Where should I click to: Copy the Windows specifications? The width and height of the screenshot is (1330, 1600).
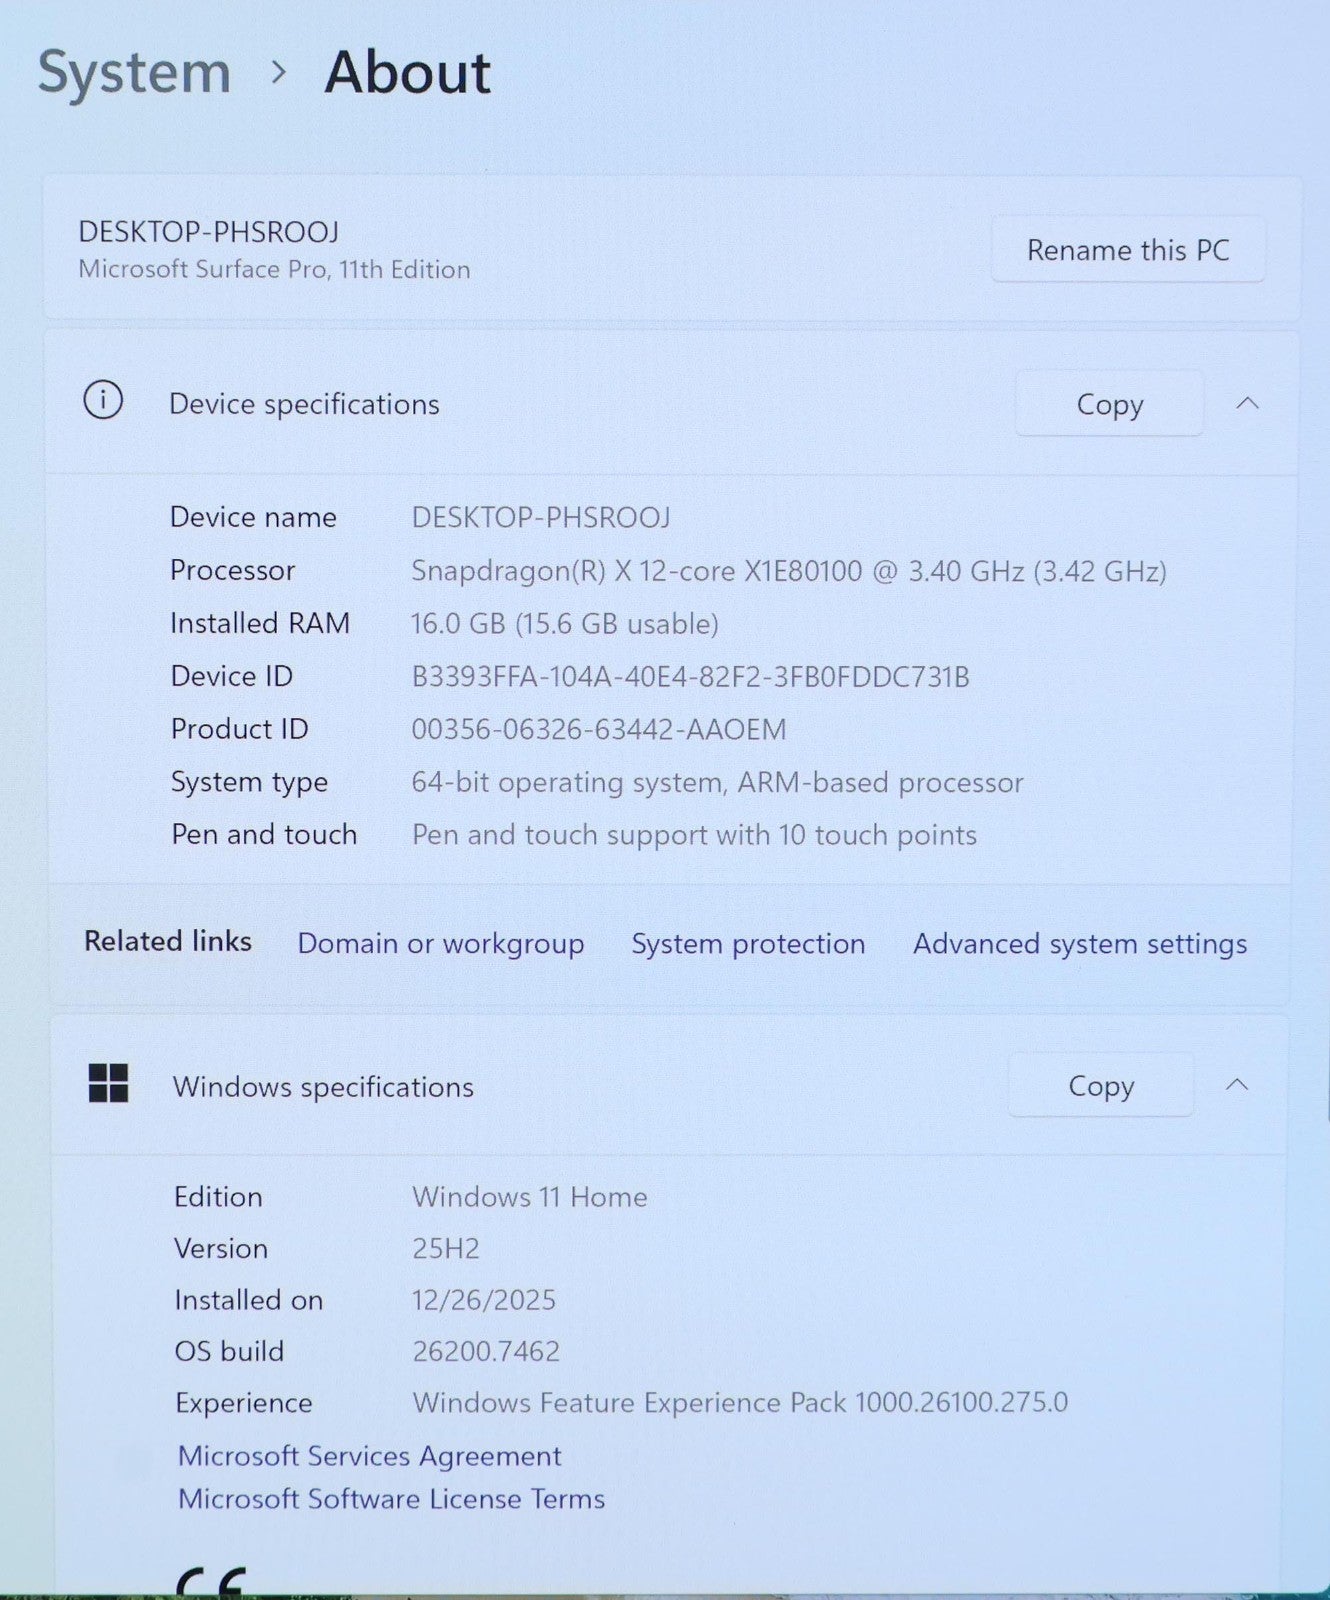1100,1086
